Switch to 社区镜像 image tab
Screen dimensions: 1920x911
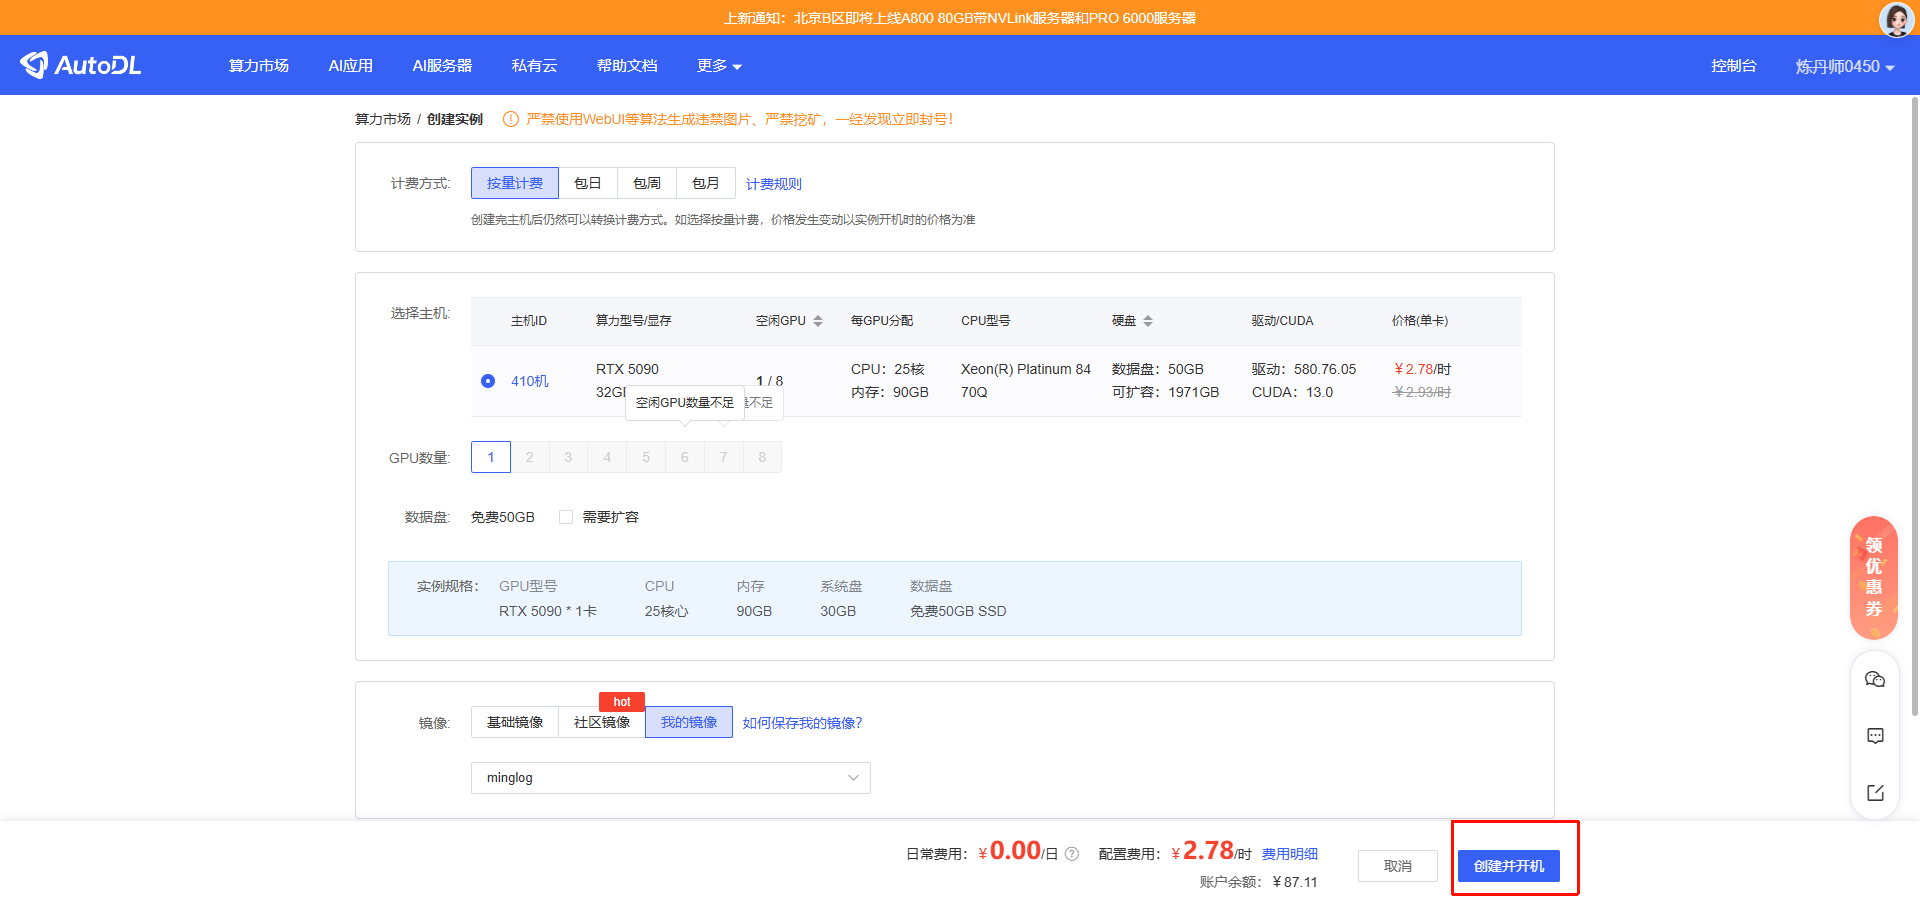pyautogui.click(x=601, y=722)
